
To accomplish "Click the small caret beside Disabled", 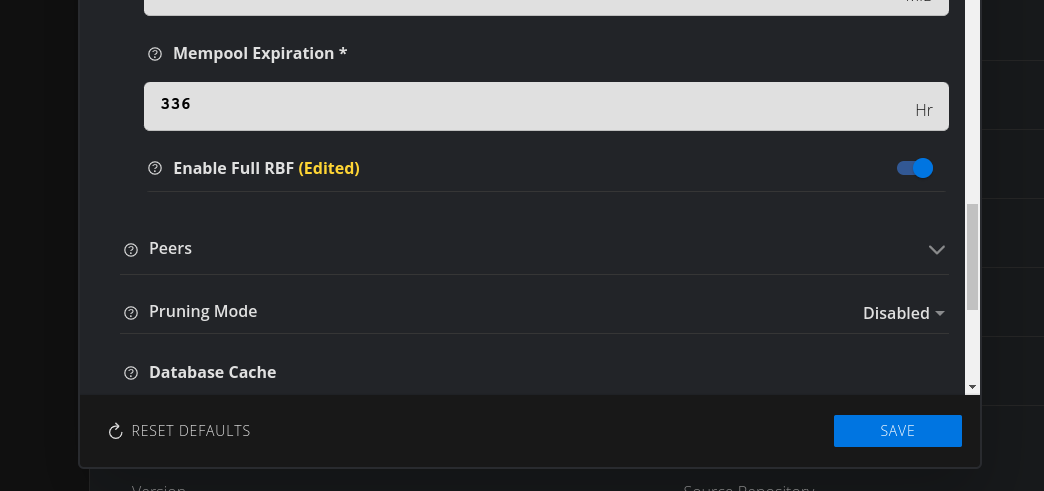I will pos(940,314).
